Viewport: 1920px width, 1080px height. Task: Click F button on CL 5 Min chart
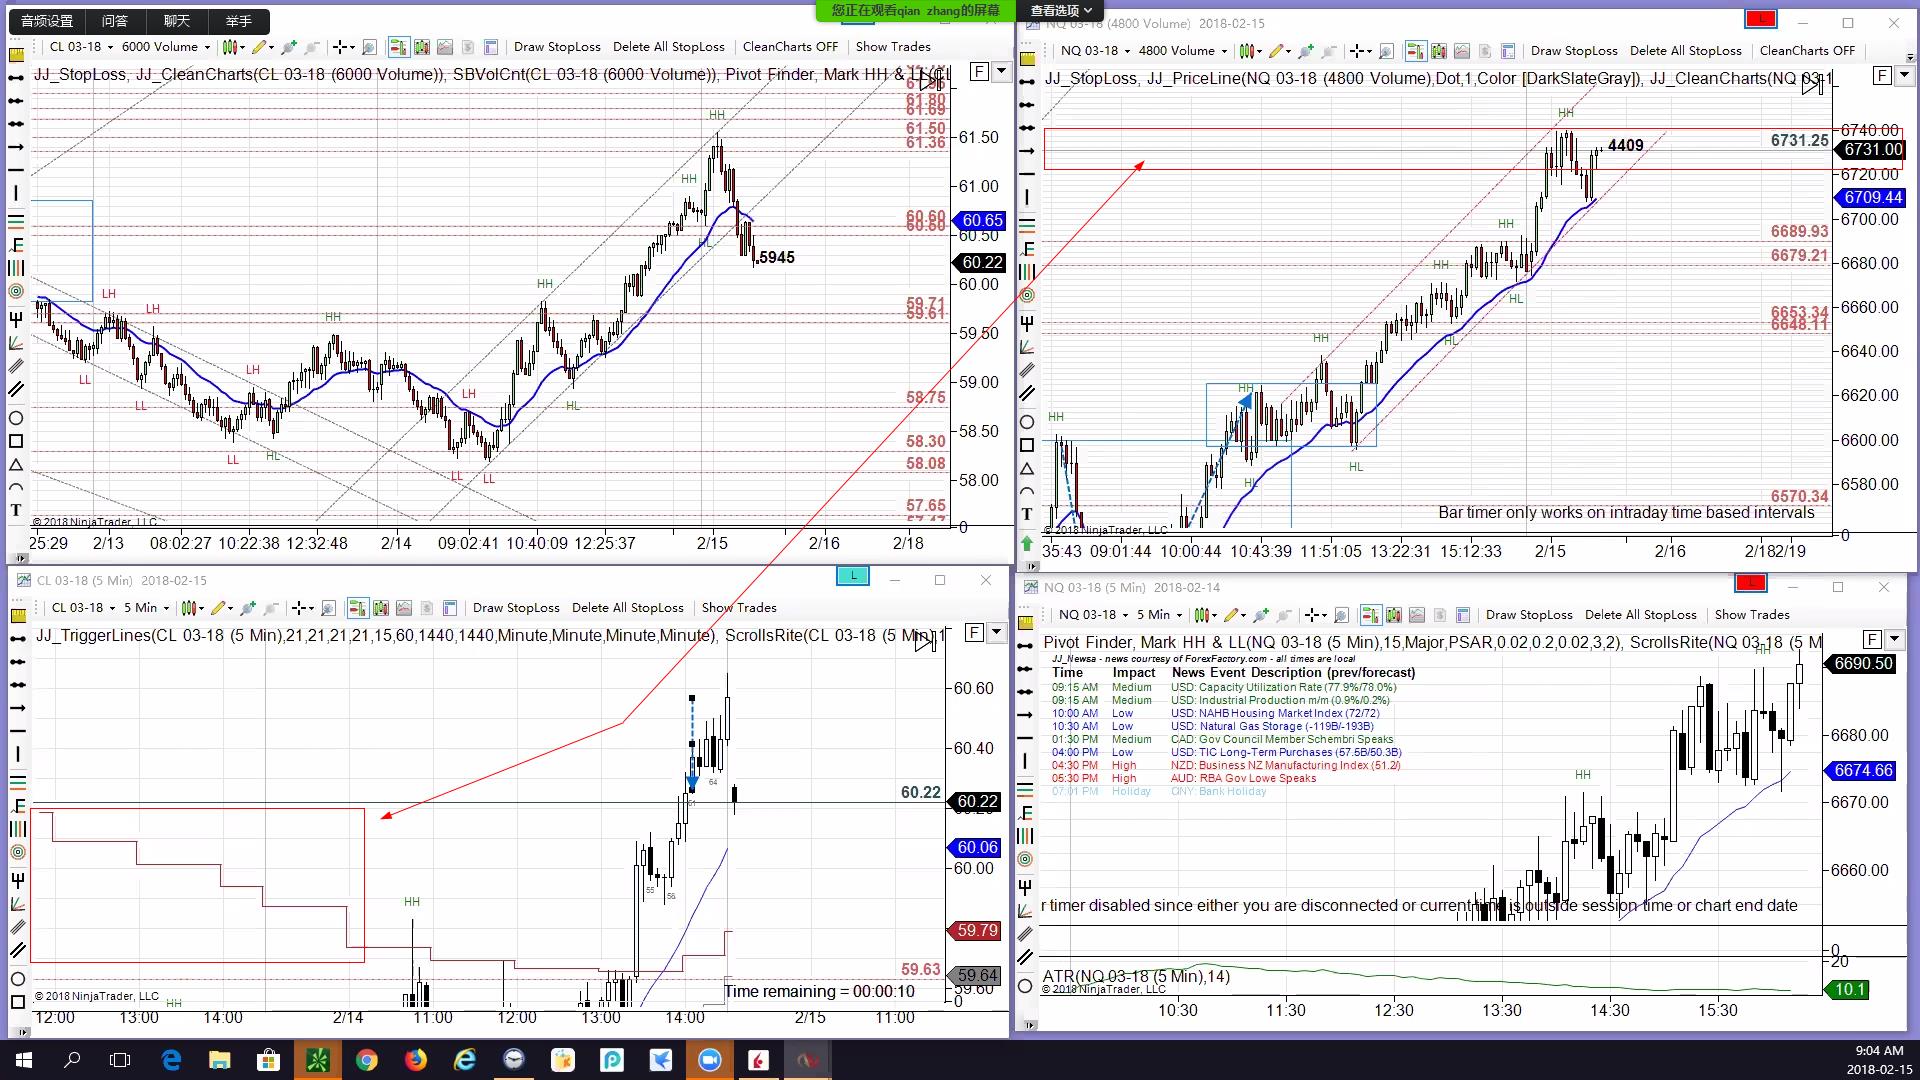[x=974, y=632]
